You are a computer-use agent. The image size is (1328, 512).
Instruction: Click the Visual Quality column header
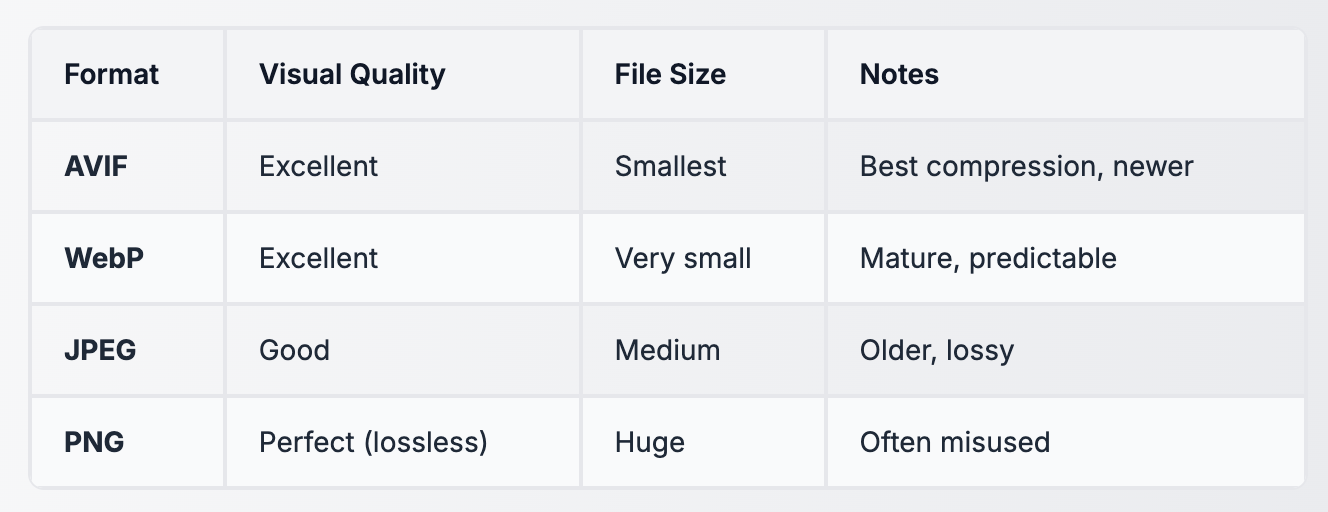(x=352, y=74)
